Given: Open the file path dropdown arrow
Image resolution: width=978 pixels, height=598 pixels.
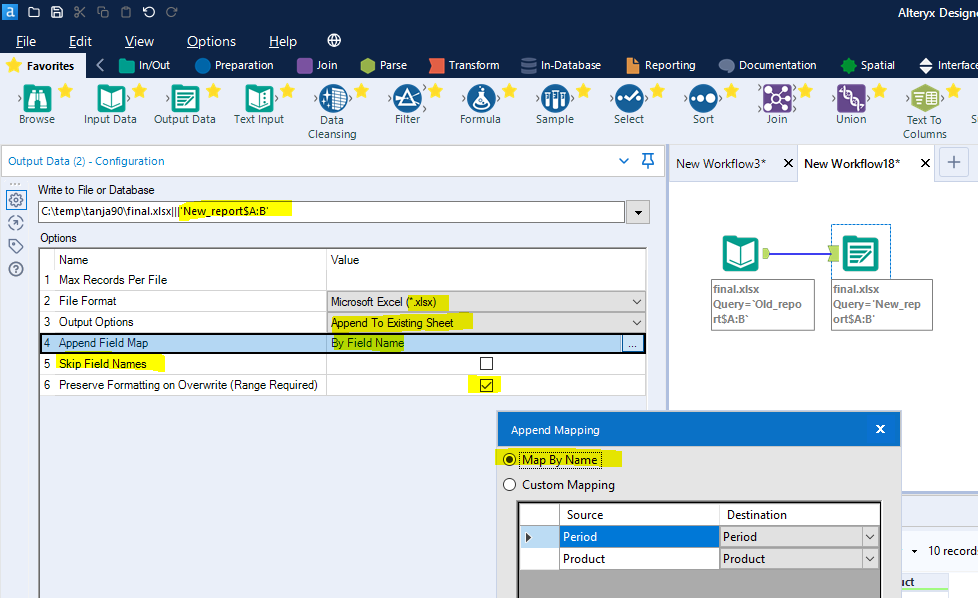Looking at the screenshot, I should (x=638, y=212).
